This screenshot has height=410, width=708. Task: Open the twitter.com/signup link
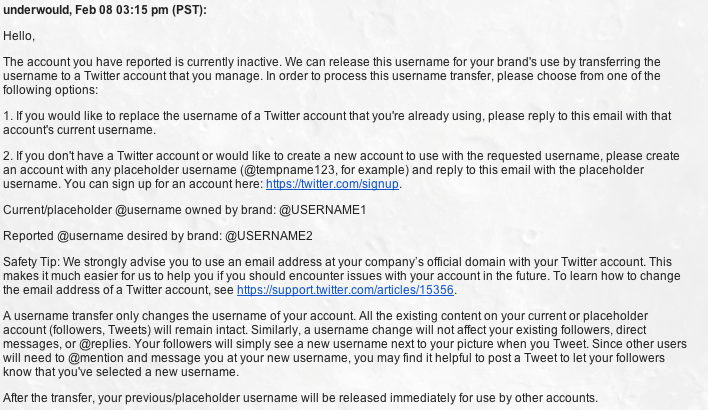click(332, 184)
